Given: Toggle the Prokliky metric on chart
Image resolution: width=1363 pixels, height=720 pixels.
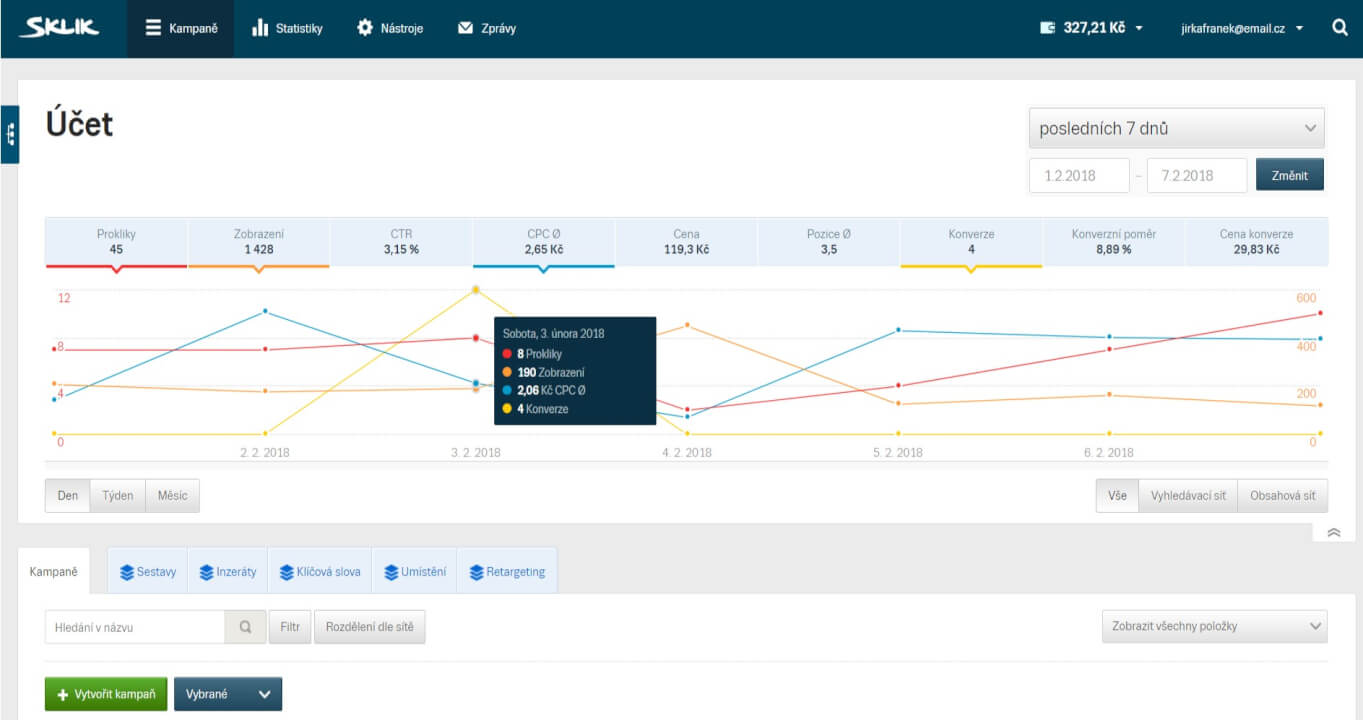Looking at the screenshot, I should 116,241.
